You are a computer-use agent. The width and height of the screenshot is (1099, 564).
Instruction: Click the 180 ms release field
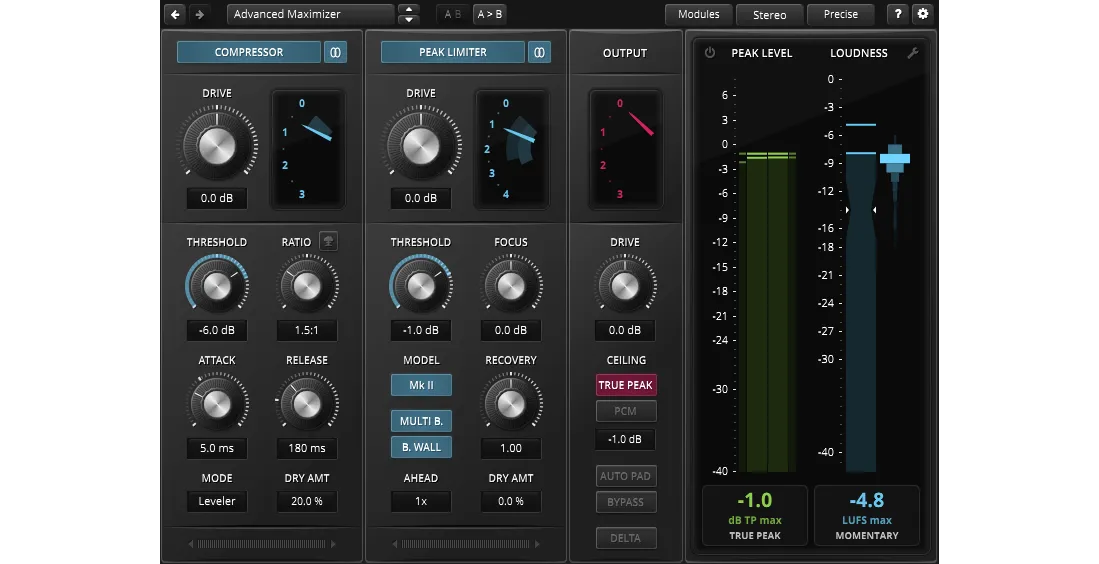[x=306, y=448]
